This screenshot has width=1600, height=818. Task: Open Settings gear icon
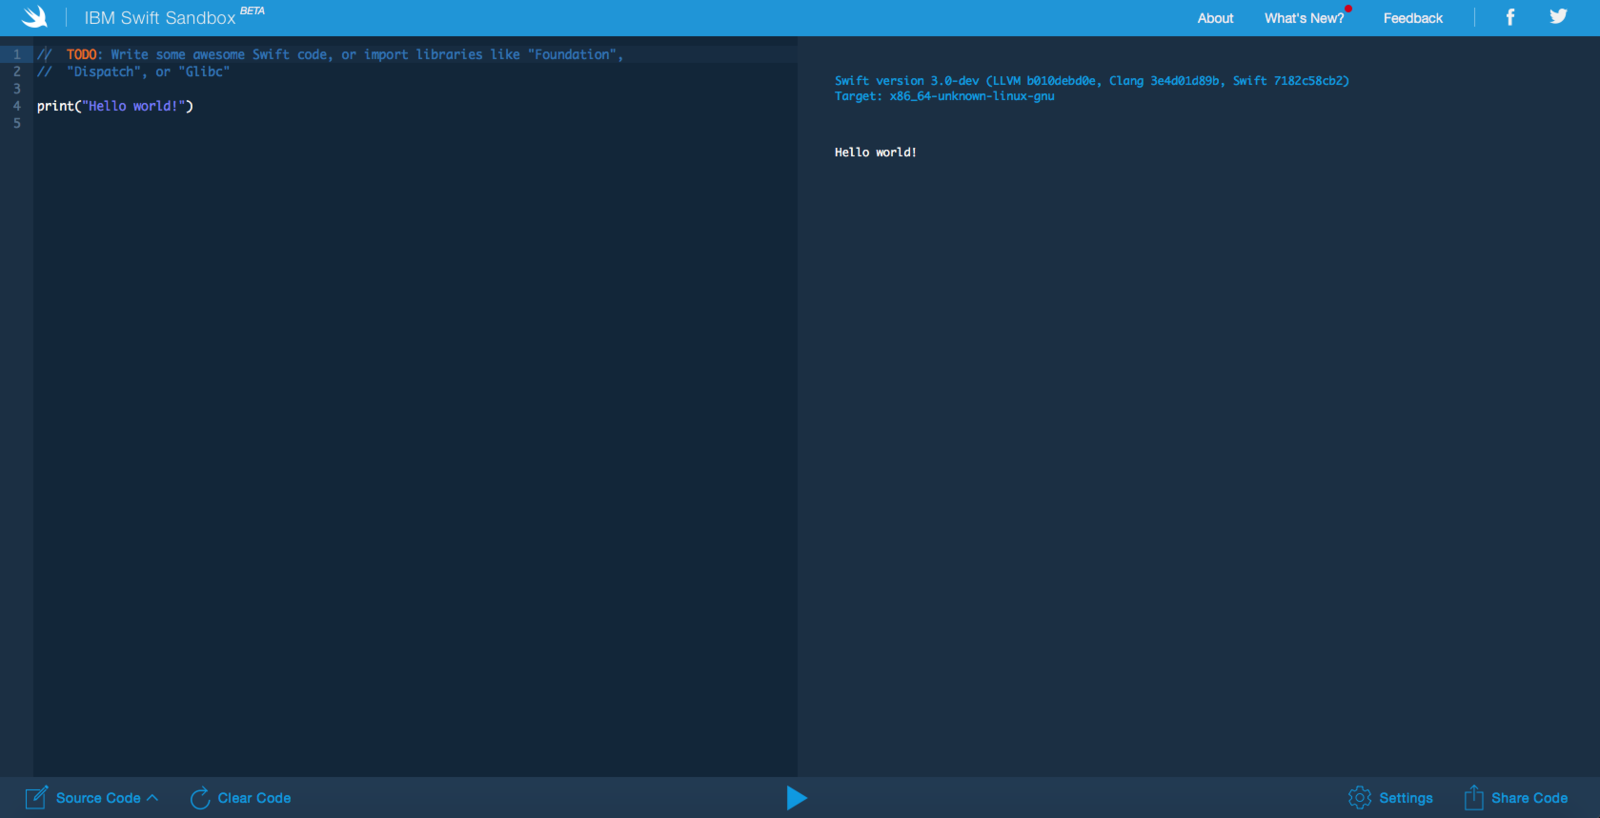tap(1360, 797)
